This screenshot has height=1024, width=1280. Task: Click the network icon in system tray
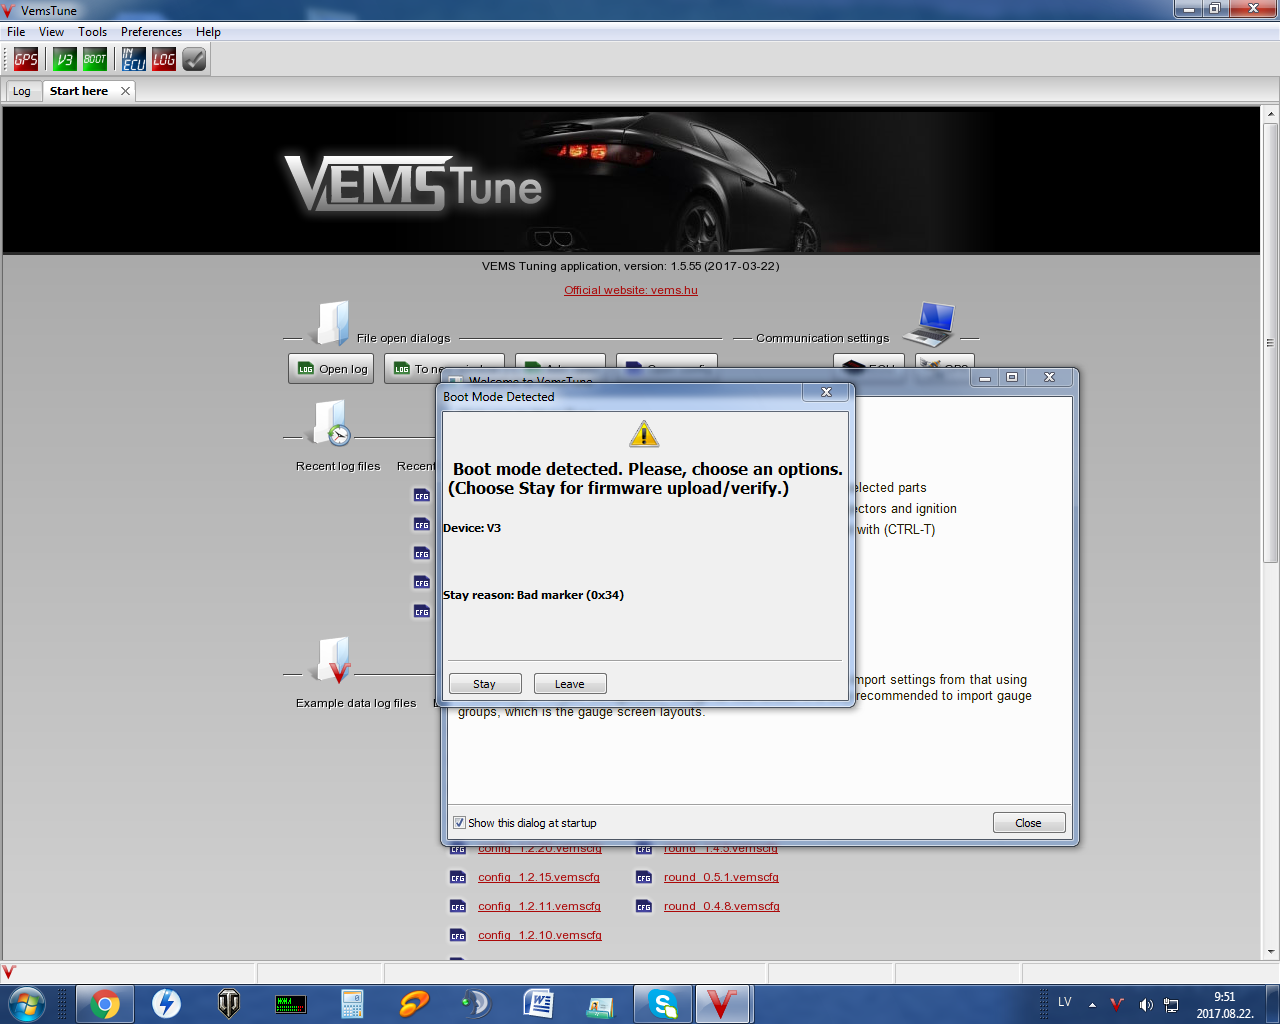pos(1171,1005)
